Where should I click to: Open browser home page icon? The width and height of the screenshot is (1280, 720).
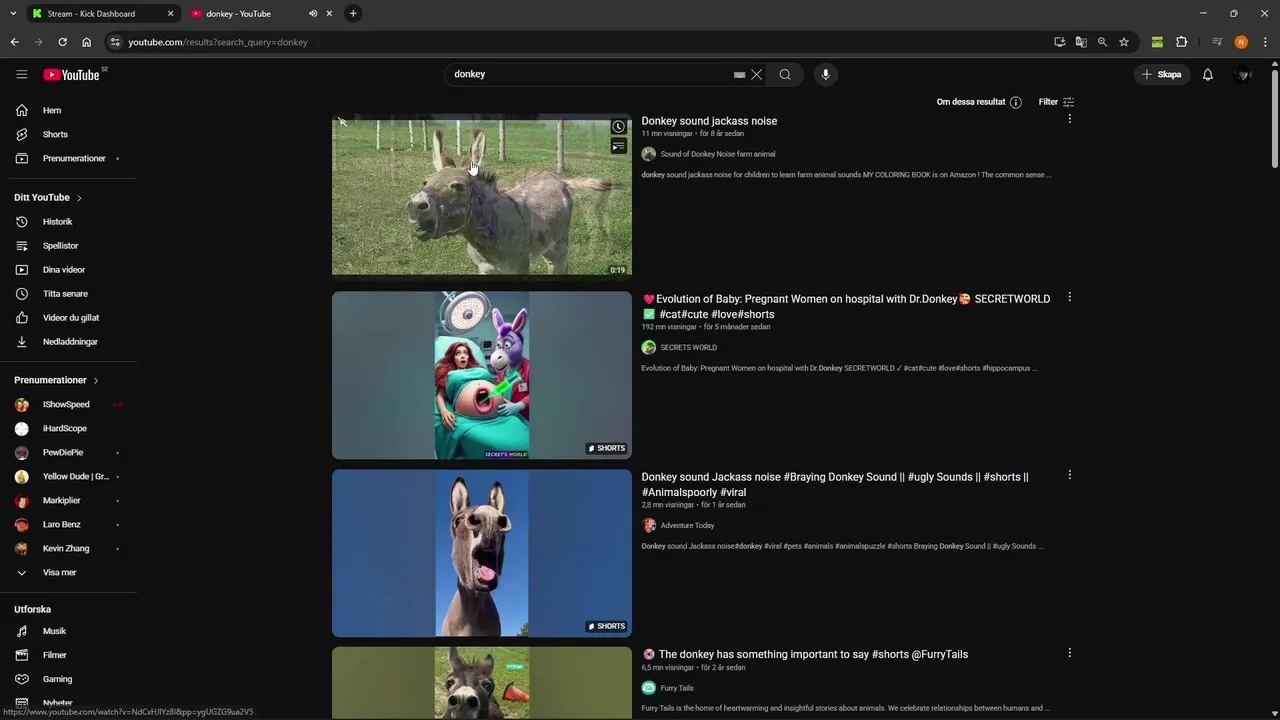coord(86,42)
